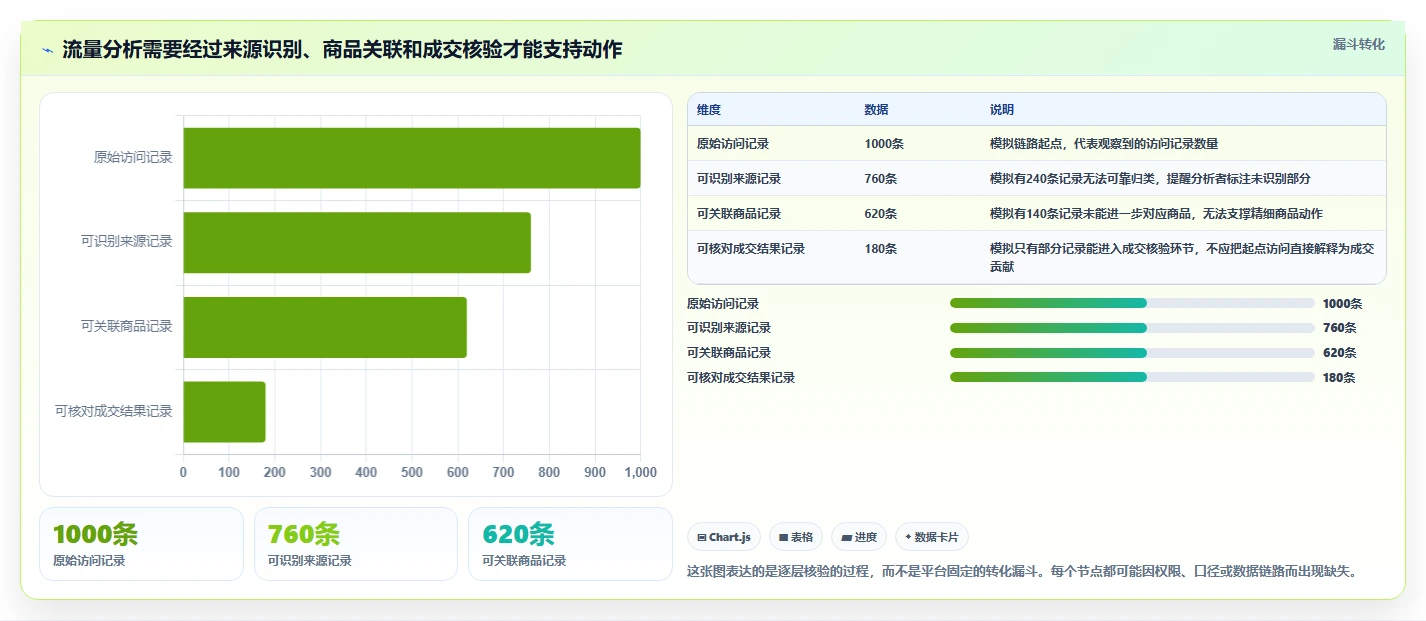Click table value 180条

[881, 249]
